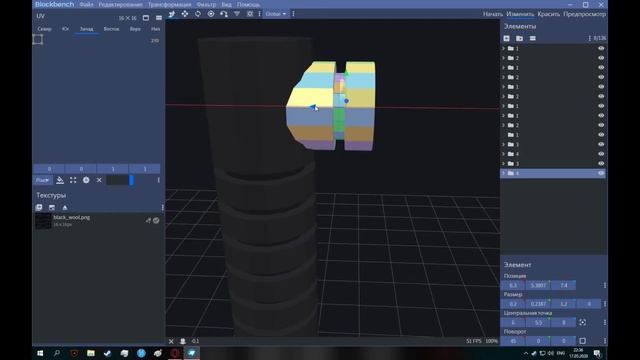Screen dimensions: 640x360
Task: Switch to Север UV face tab
Action: [44, 29]
